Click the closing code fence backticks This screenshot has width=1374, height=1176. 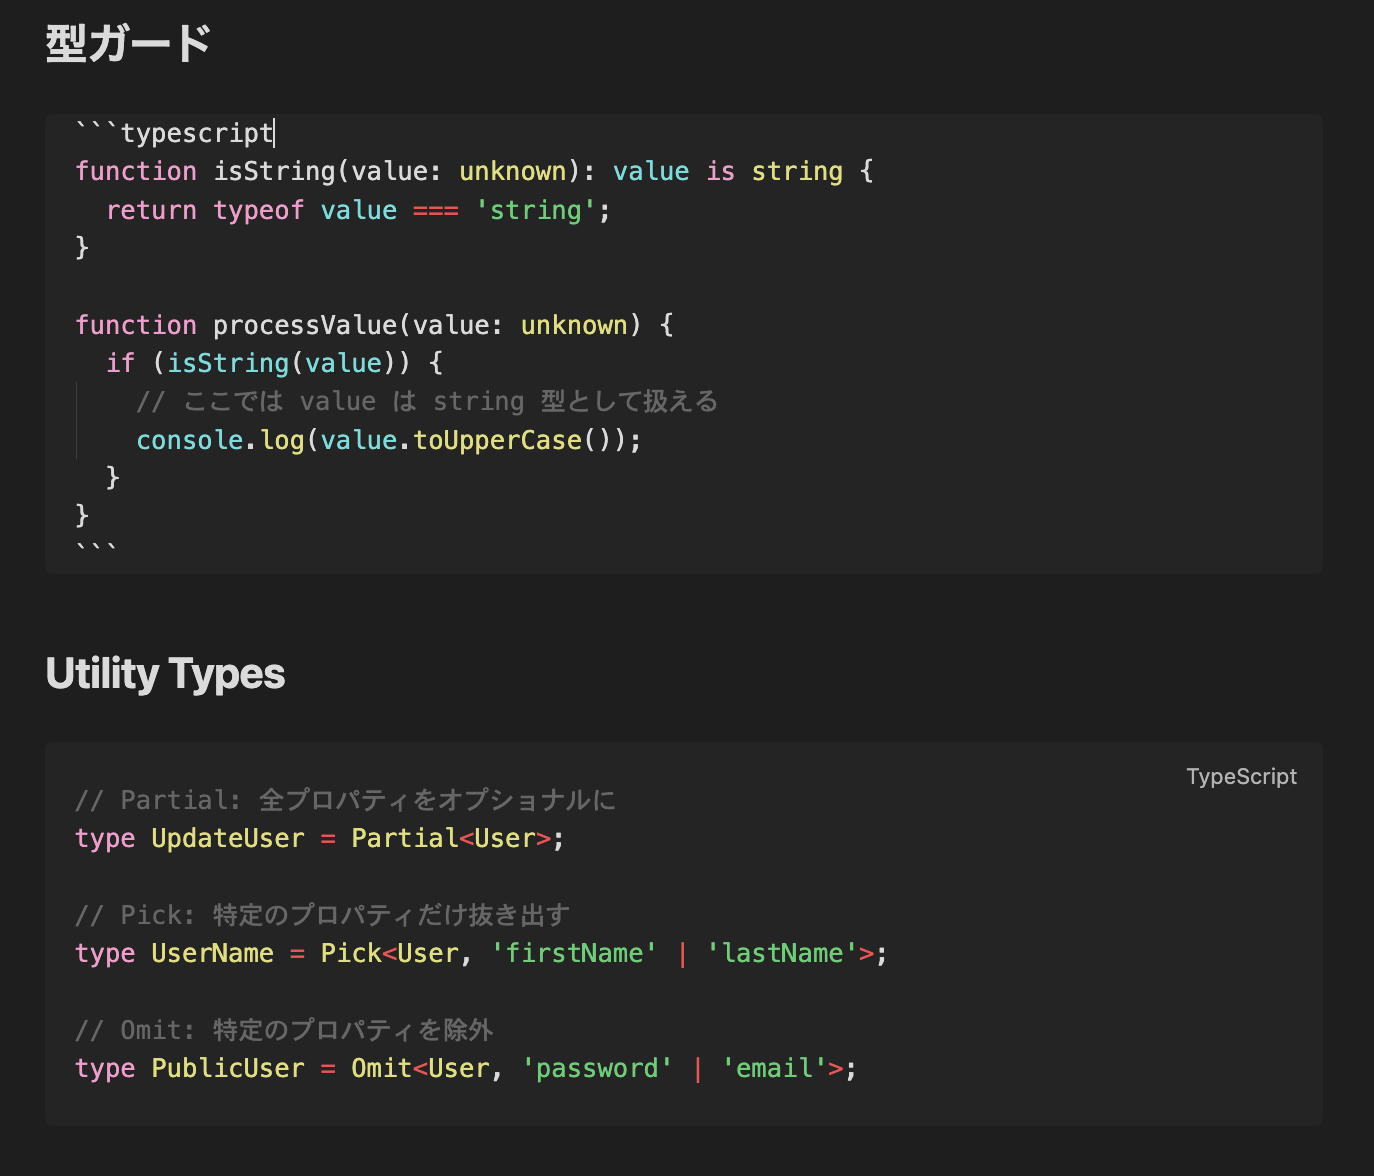point(95,546)
